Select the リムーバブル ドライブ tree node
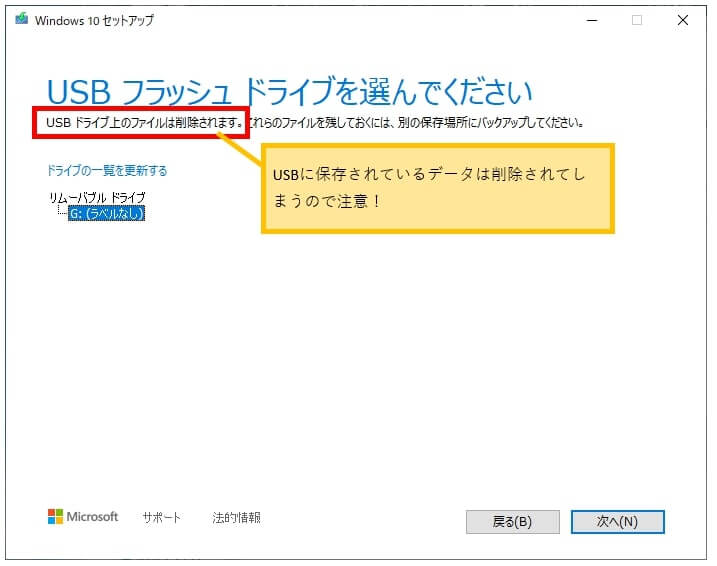This screenshot has height=566, width=717. click(x=97, y=198)
